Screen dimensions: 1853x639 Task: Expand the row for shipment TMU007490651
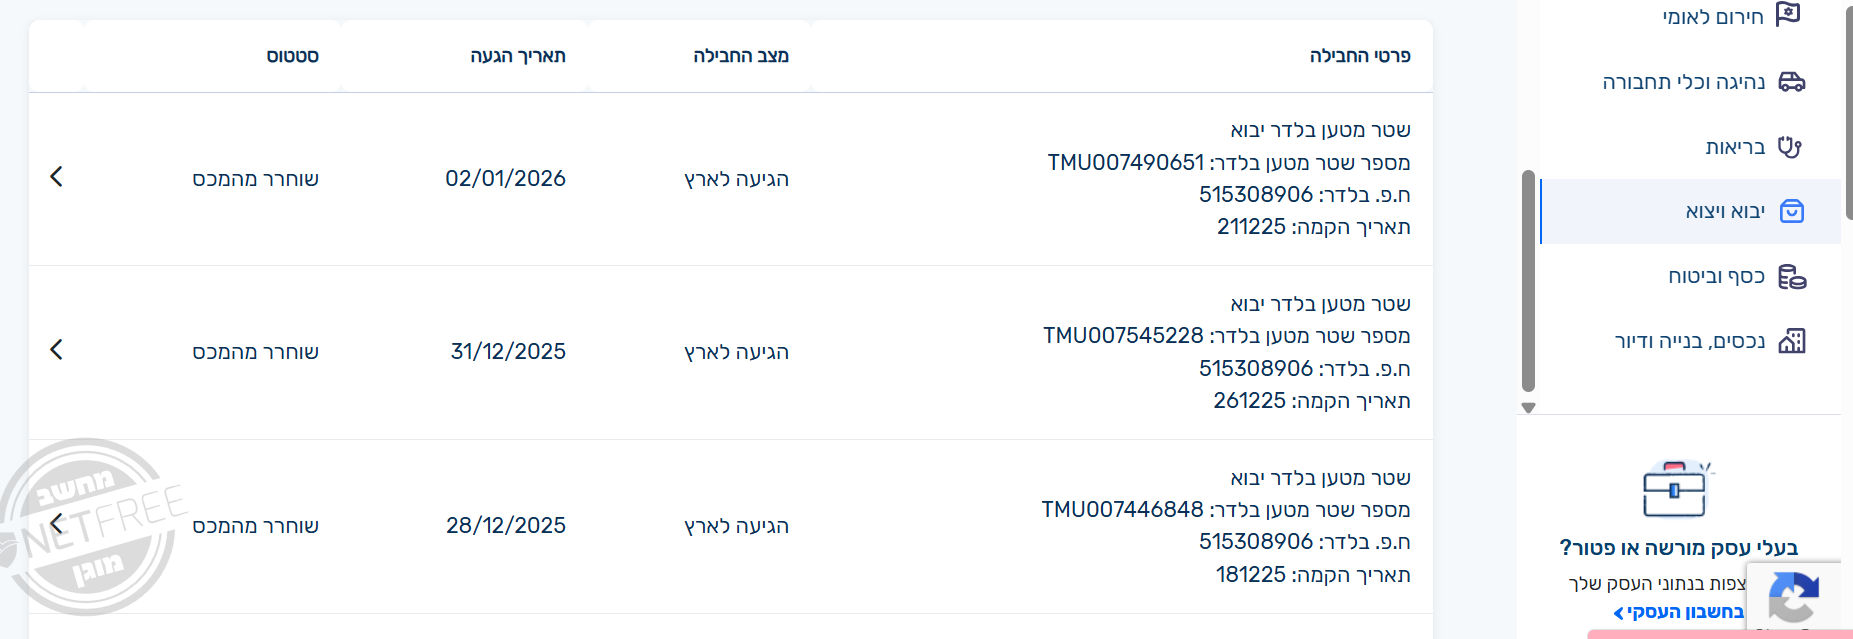click(56, 177)
